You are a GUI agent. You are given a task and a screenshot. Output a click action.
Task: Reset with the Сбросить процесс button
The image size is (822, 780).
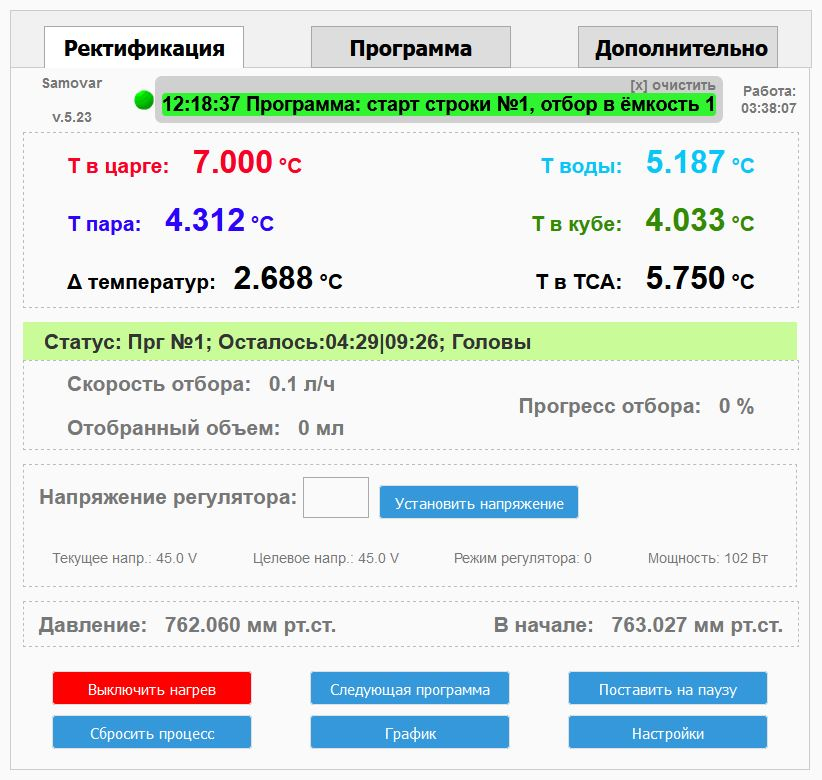152,732
